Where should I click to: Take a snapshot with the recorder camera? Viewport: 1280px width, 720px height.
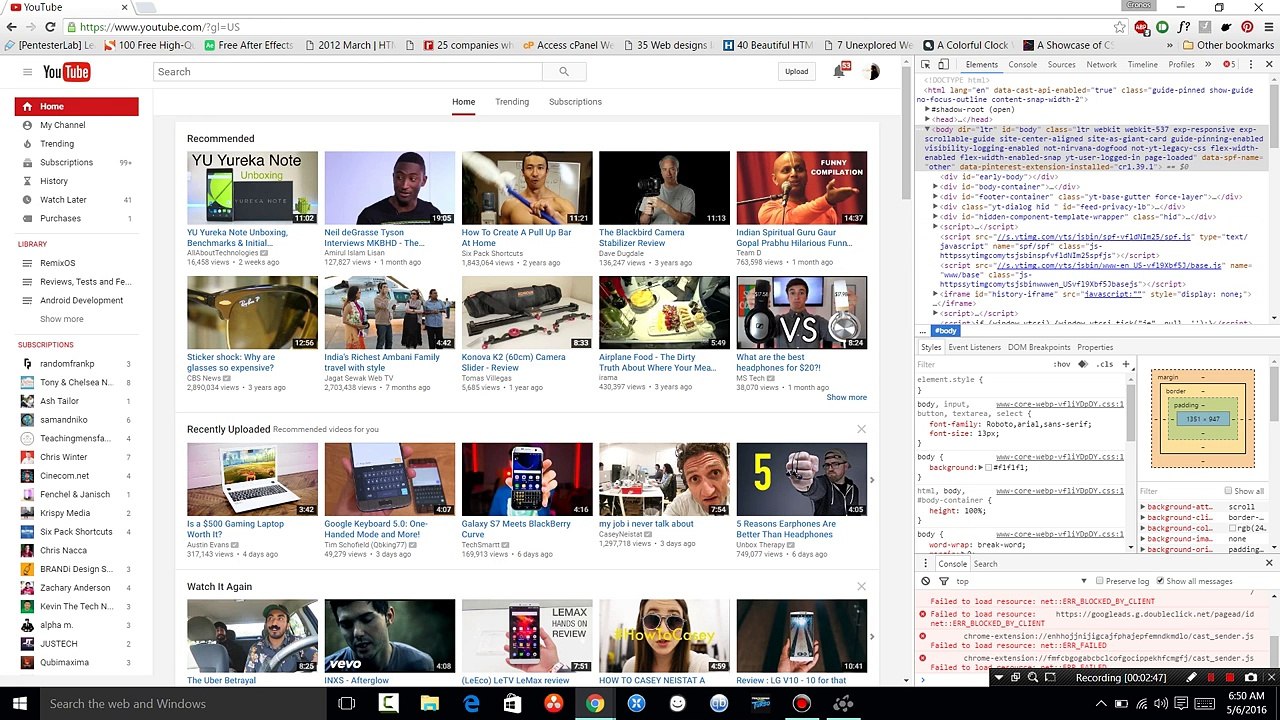click(1250, 678)
